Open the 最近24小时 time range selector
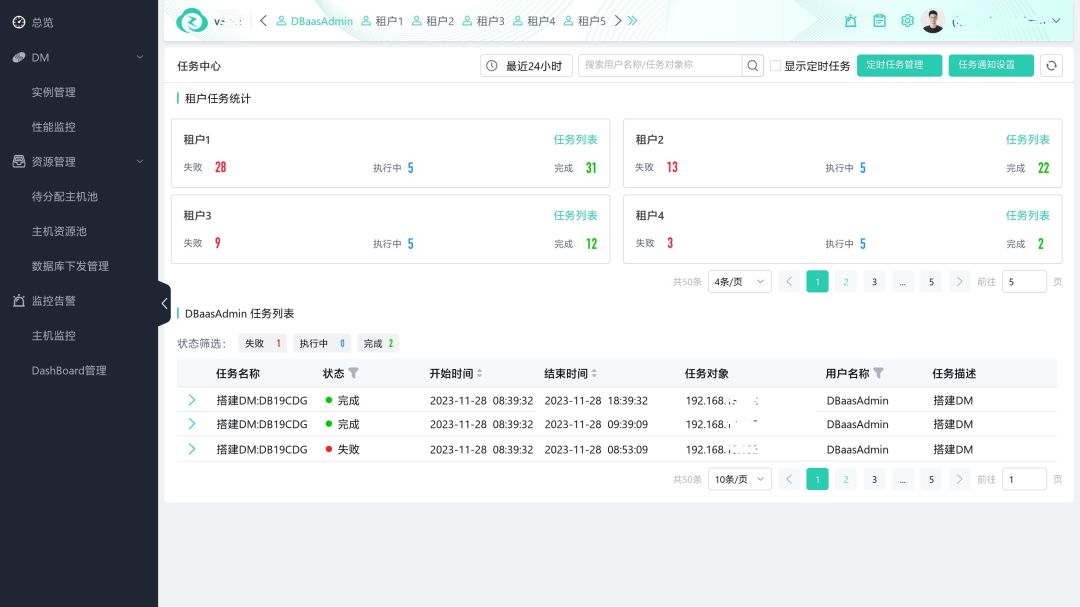Screen dimensions: 1080x607 click(x=526, y=65)
